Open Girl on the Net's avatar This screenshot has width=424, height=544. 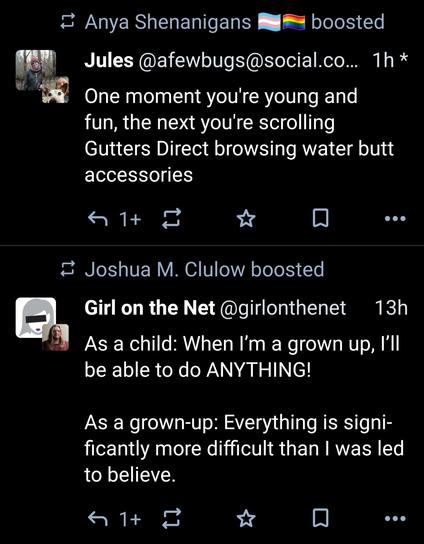(x=36, y=317)
